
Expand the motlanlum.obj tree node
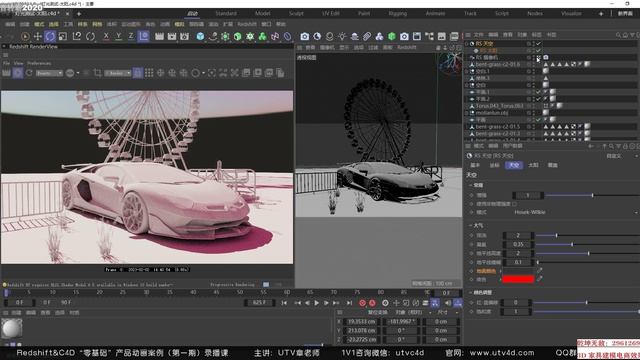coord(467,113)
